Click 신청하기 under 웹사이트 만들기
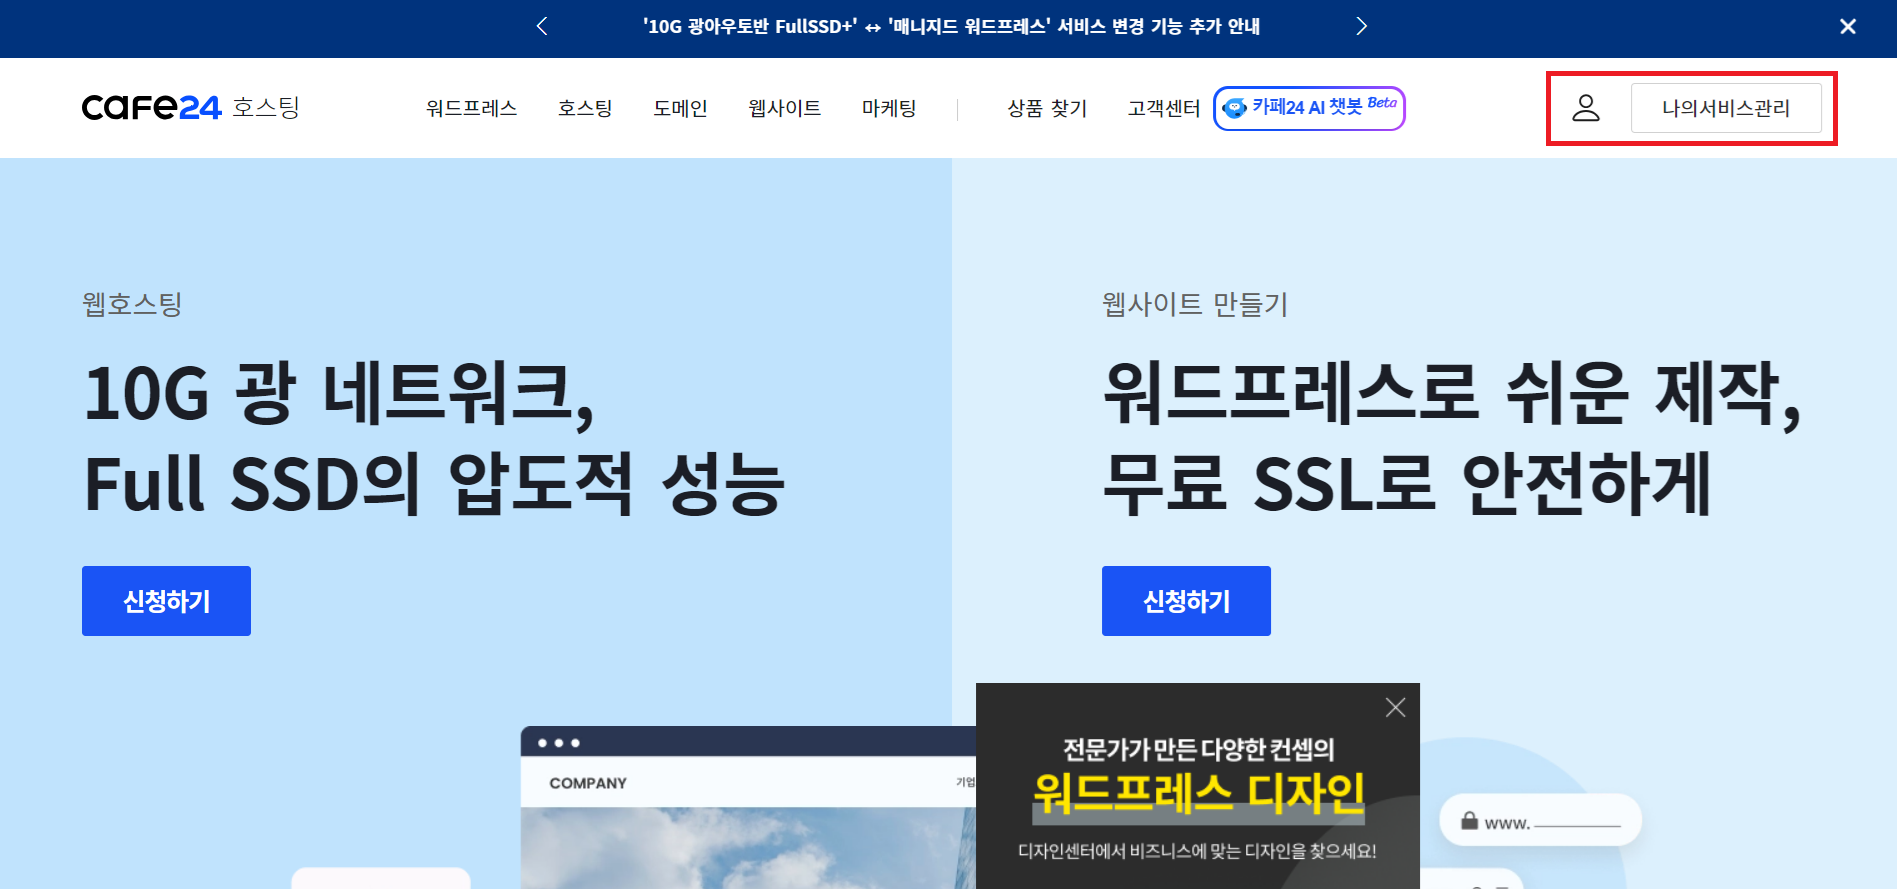This screenshot has width=1897, height=889. point(1186,601)
